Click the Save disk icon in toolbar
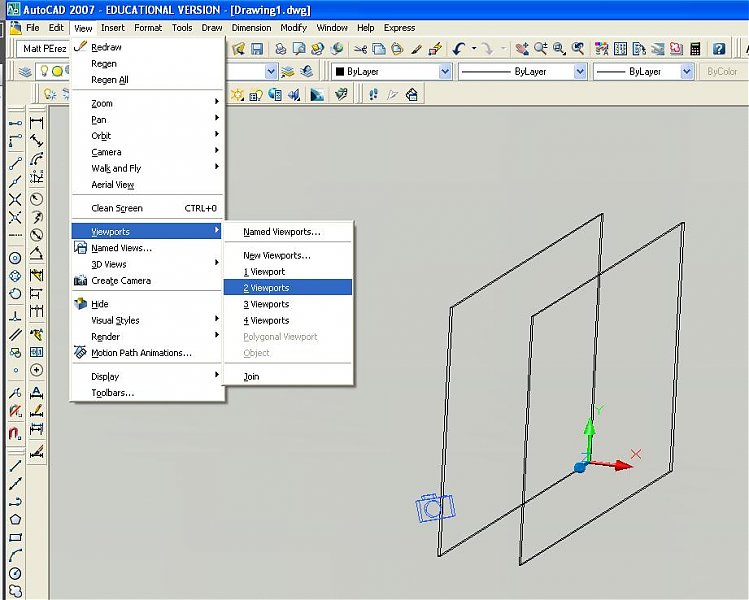The width and height of the screenshot is (749, 600). point(257,49)
